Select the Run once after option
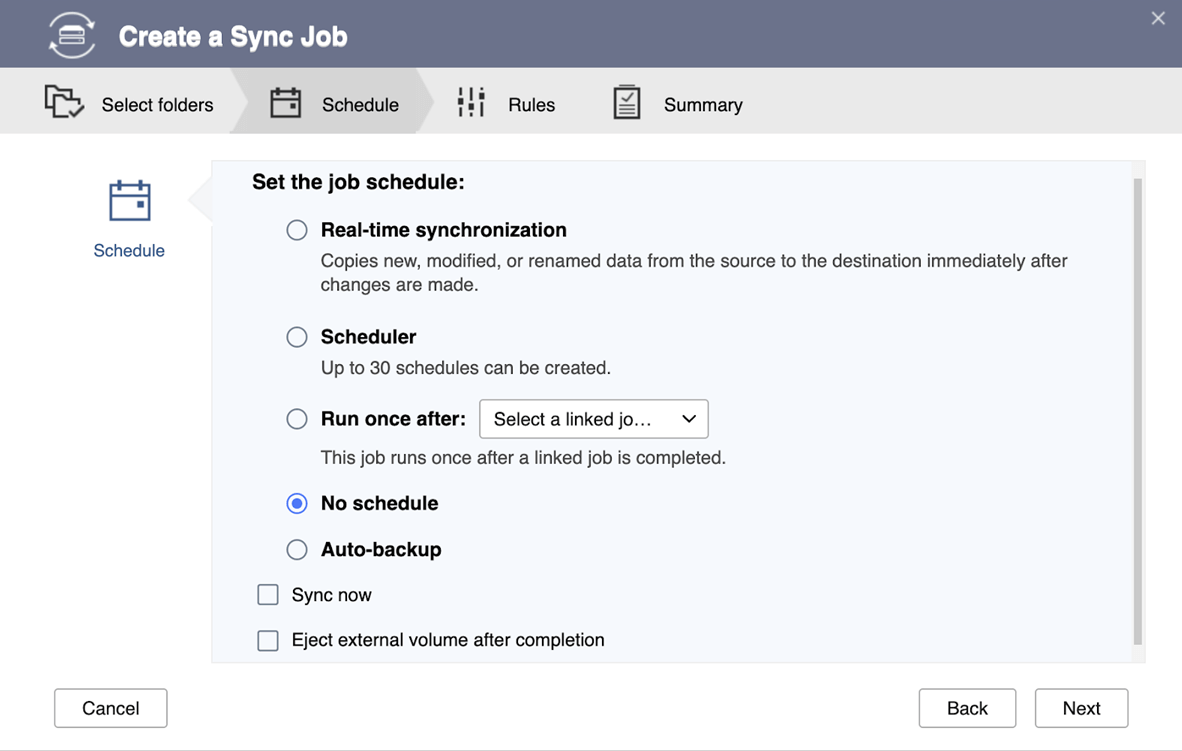 click(297, 419)
